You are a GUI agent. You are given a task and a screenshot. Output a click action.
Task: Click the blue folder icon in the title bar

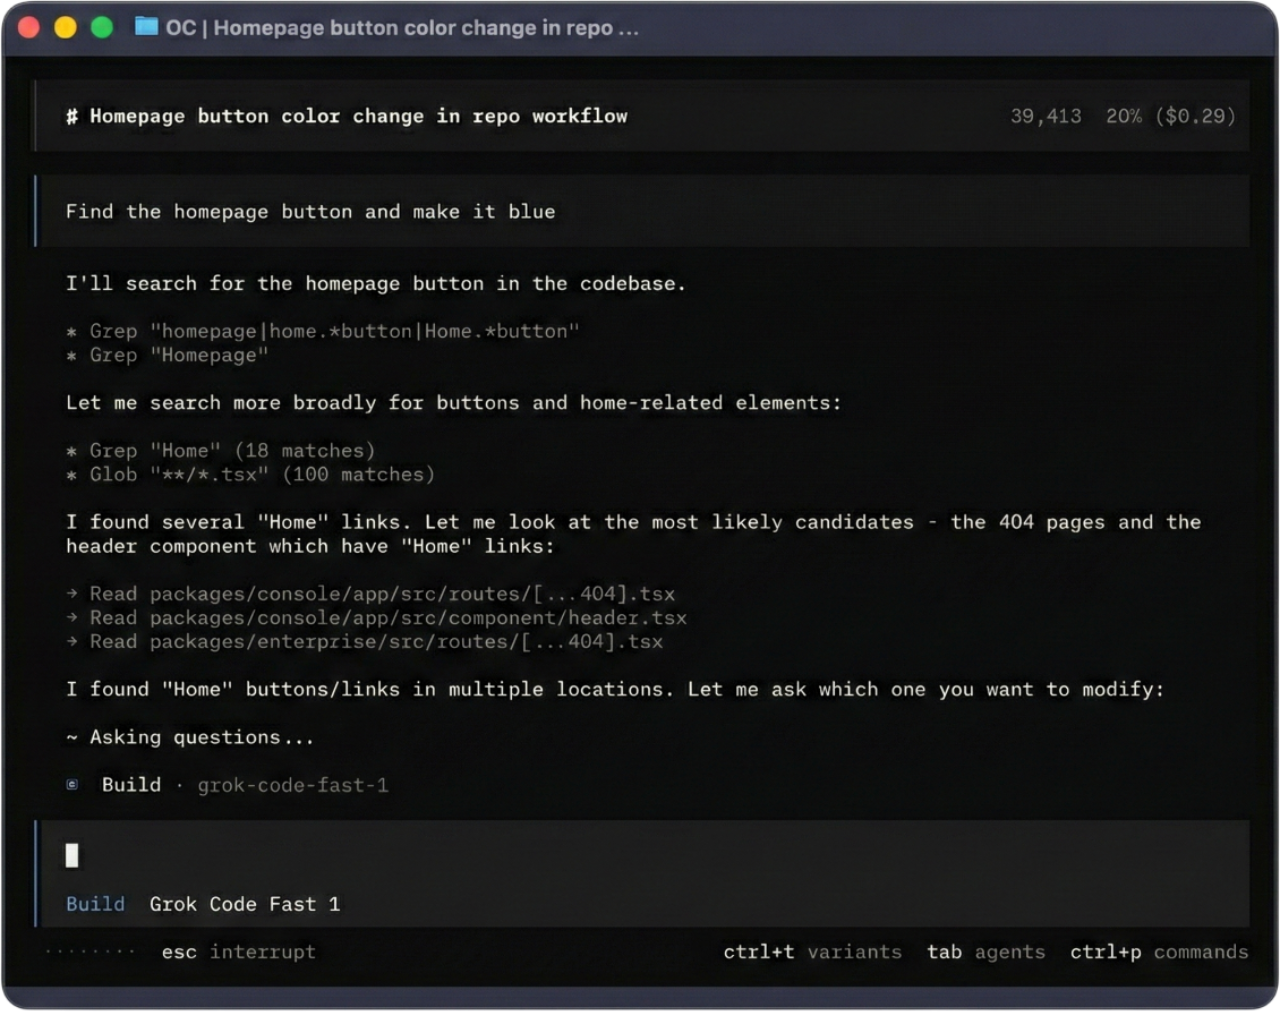pos(146,27)
